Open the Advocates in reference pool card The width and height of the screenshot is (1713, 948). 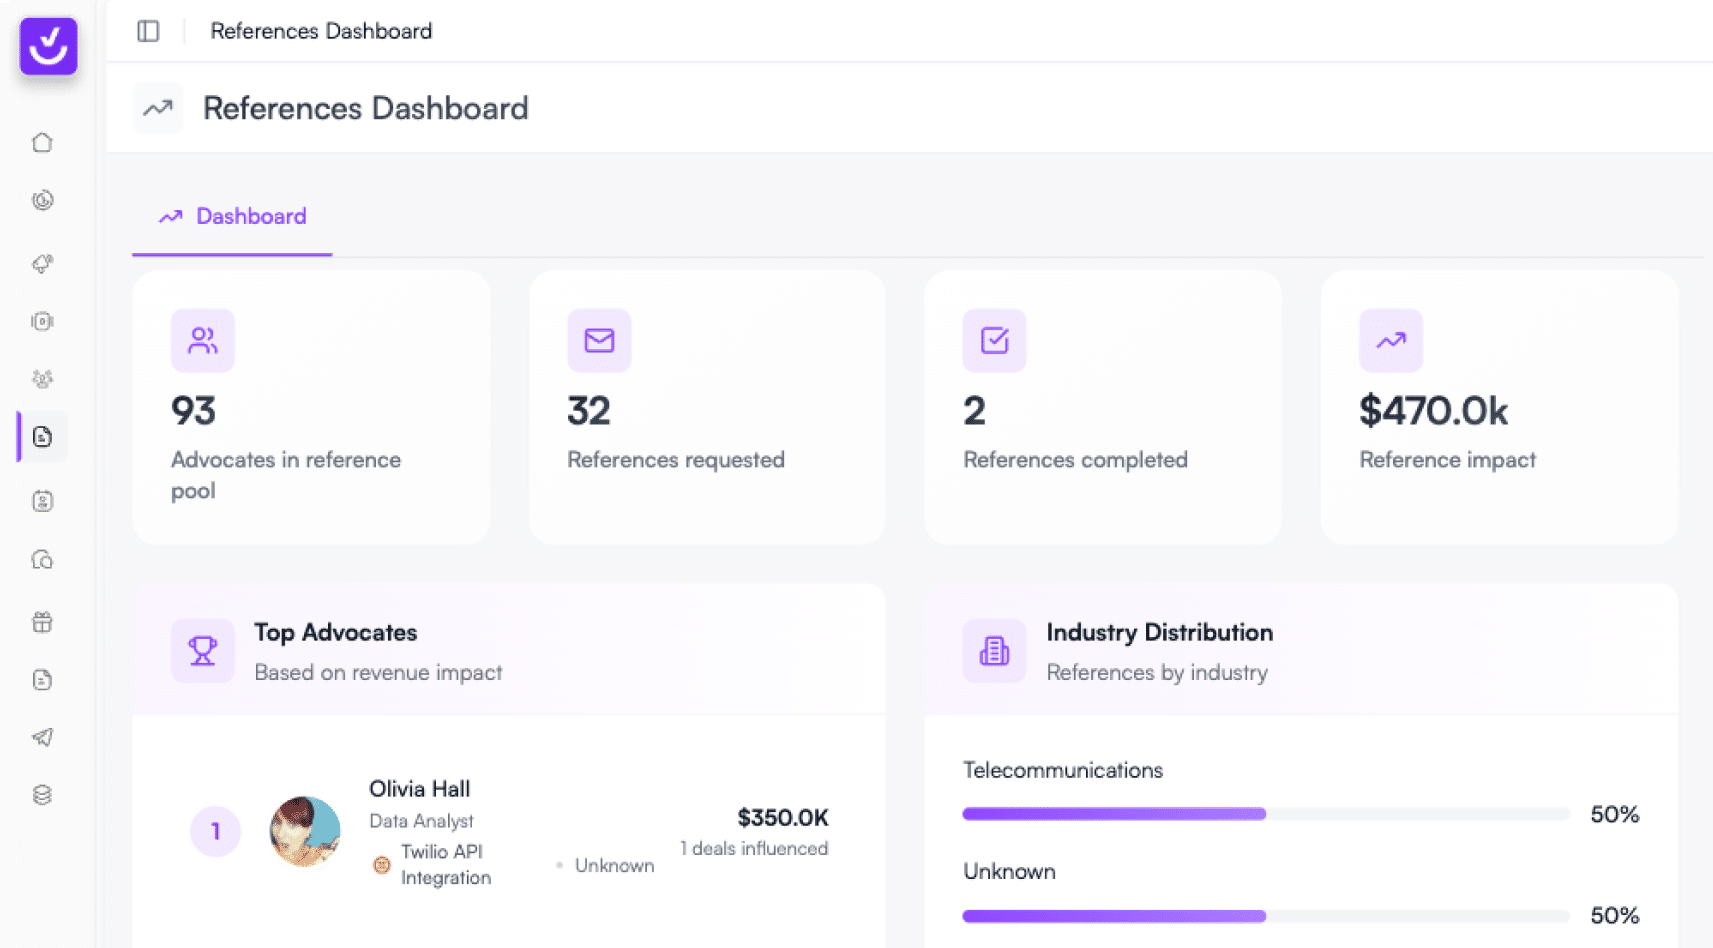tap(311, 407)
